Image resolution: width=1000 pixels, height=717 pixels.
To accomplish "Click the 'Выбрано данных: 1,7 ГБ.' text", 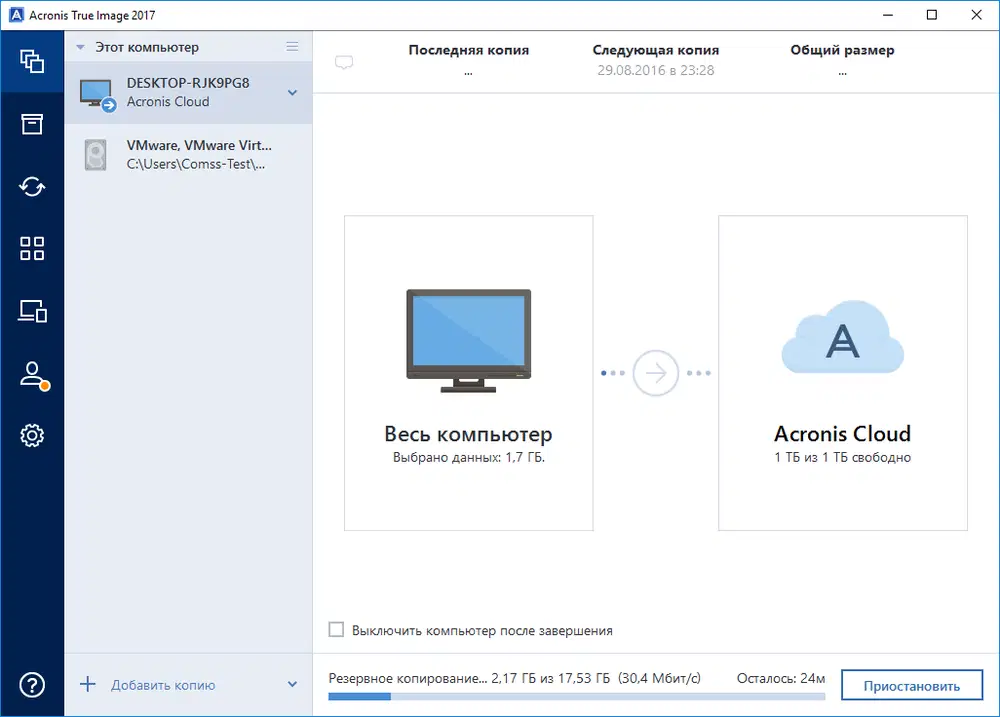I will pyautogui.click(x=469, y=457).
